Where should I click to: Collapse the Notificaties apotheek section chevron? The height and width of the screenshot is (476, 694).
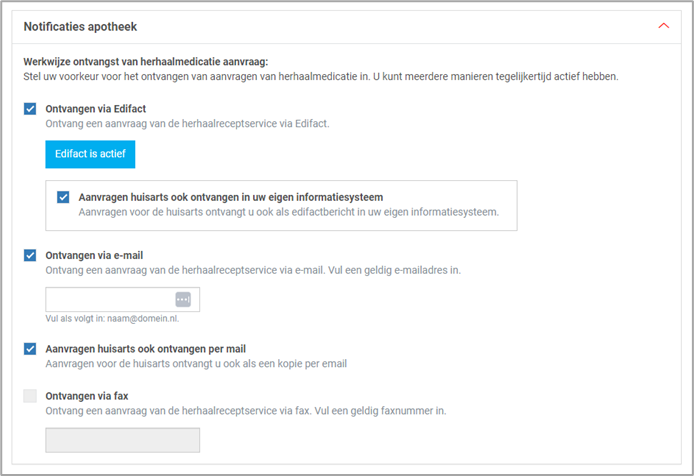point(664,26)
